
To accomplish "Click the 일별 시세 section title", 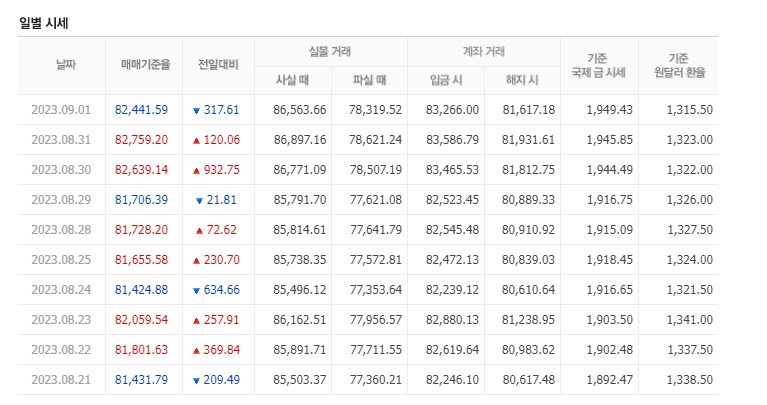I will pyautogui.click(x=44, y=23).
